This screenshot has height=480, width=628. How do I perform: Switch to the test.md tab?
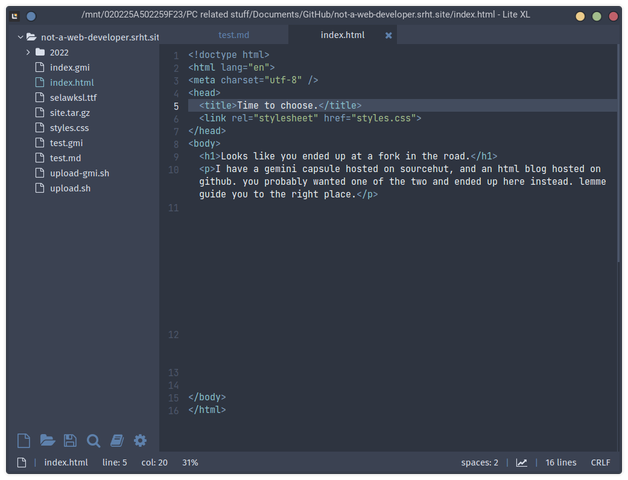point(233,35)
